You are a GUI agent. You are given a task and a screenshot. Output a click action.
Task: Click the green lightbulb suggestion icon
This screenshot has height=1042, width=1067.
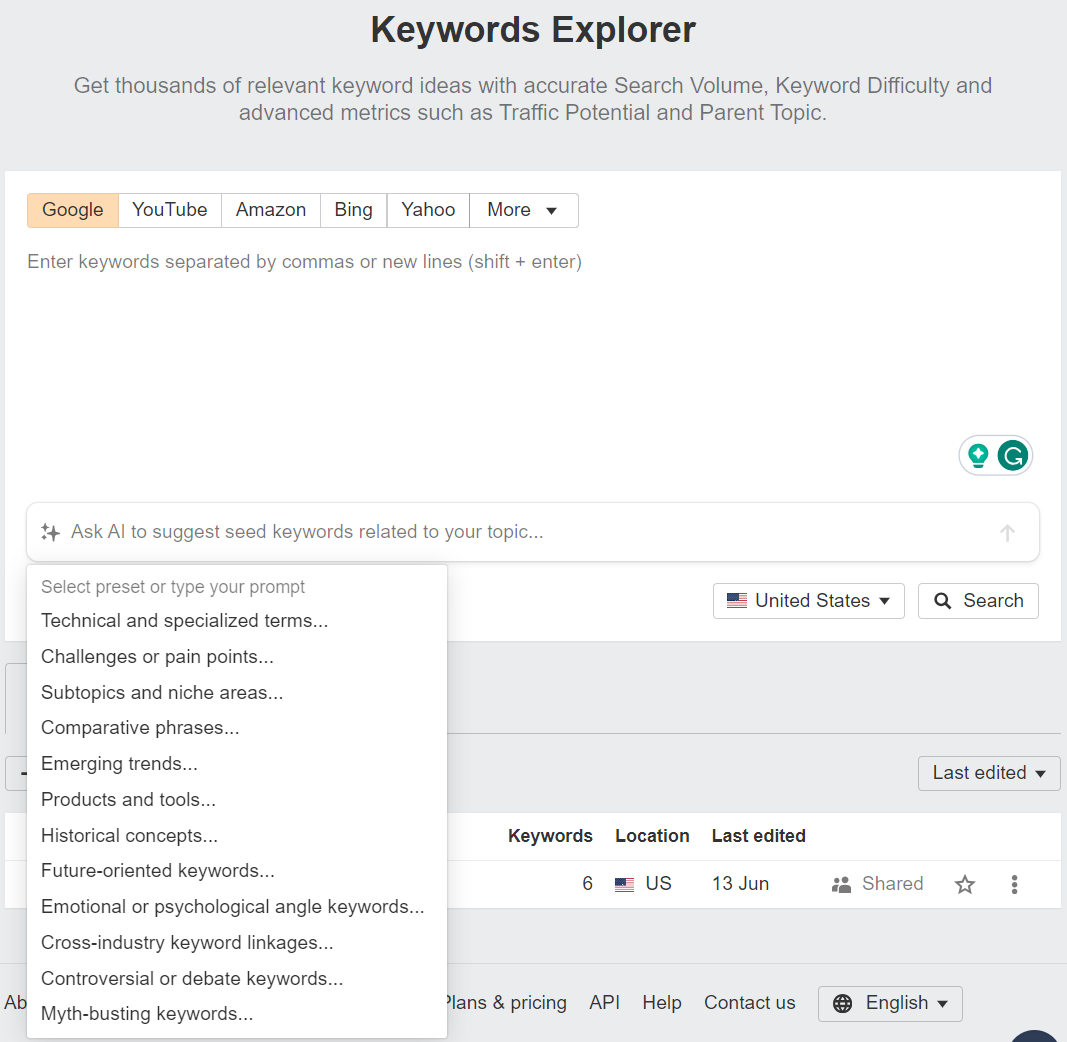tap(978, 455)
